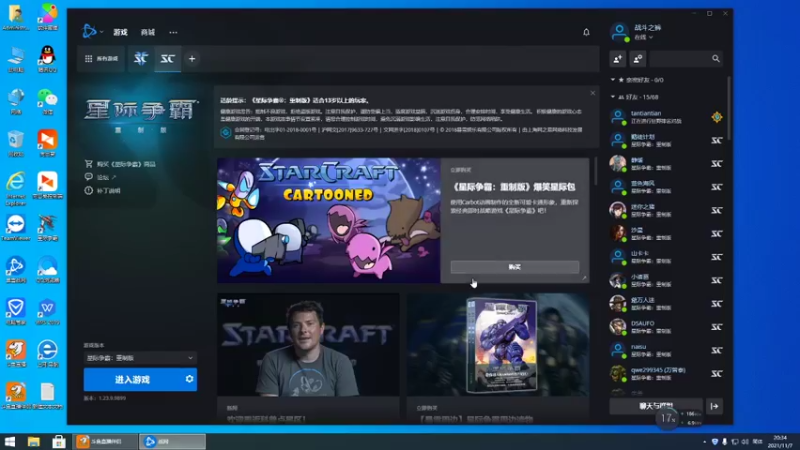The width and height of the screenshot is (800, 450).
Task: Switch to the Battle.net taskbar window
Action: (172, 441)
